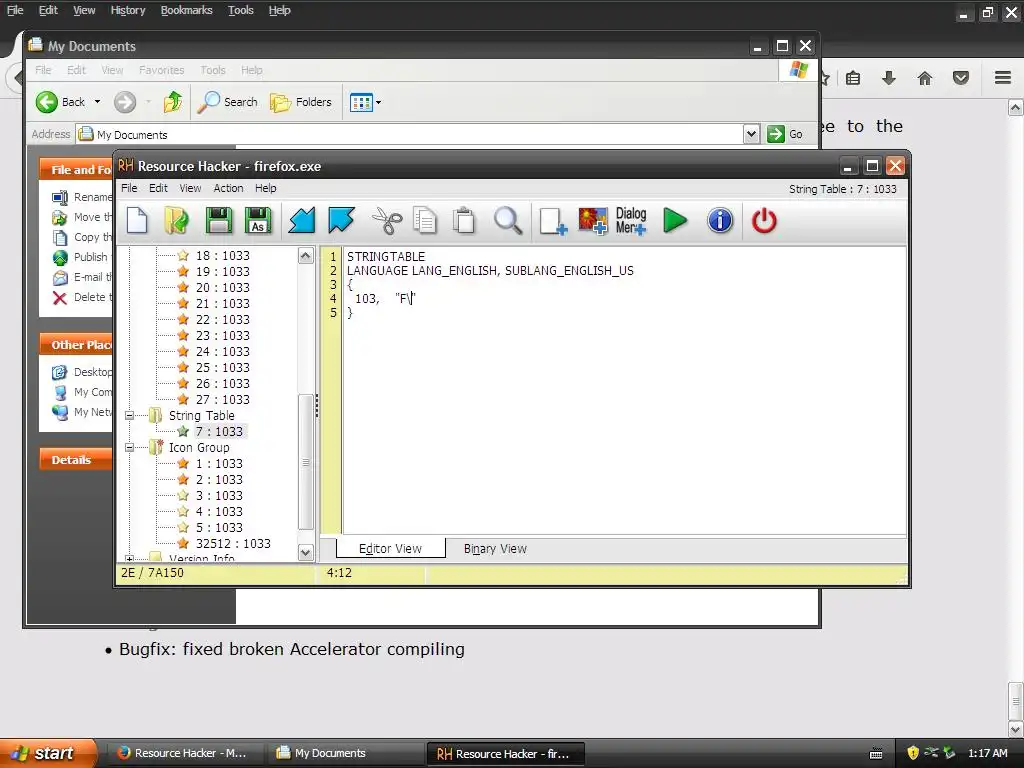Click the Go button next to Address bar
Screen dimensions: 1024x768
[x=785, y=134]
